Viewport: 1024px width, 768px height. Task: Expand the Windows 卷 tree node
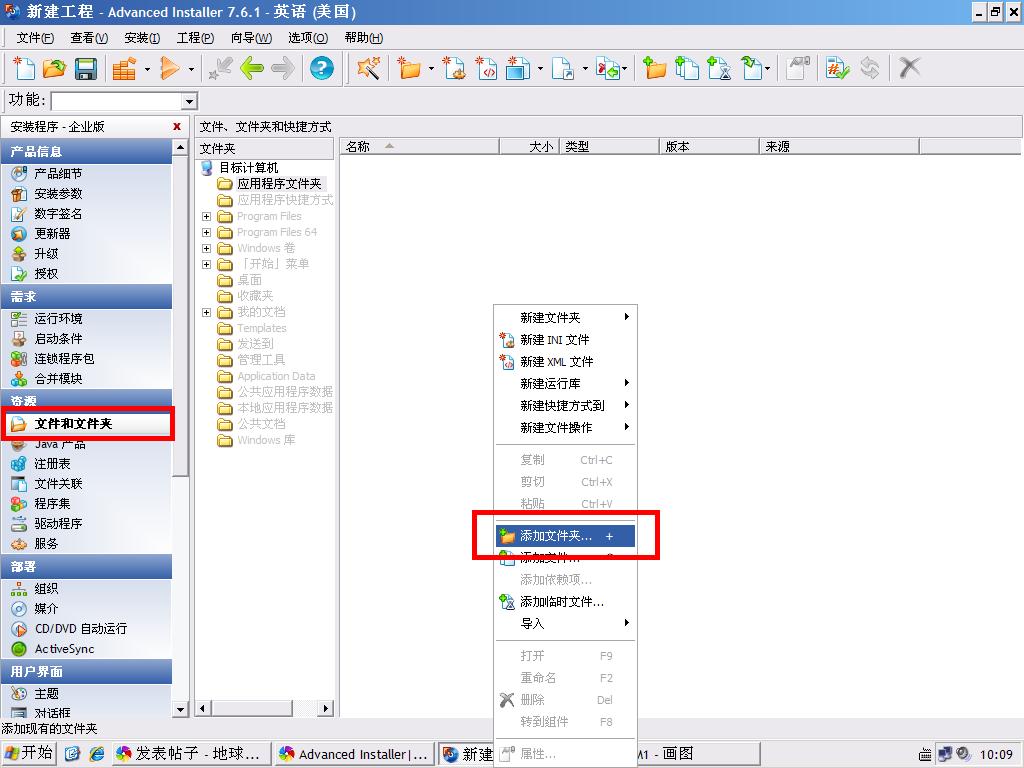206,248
